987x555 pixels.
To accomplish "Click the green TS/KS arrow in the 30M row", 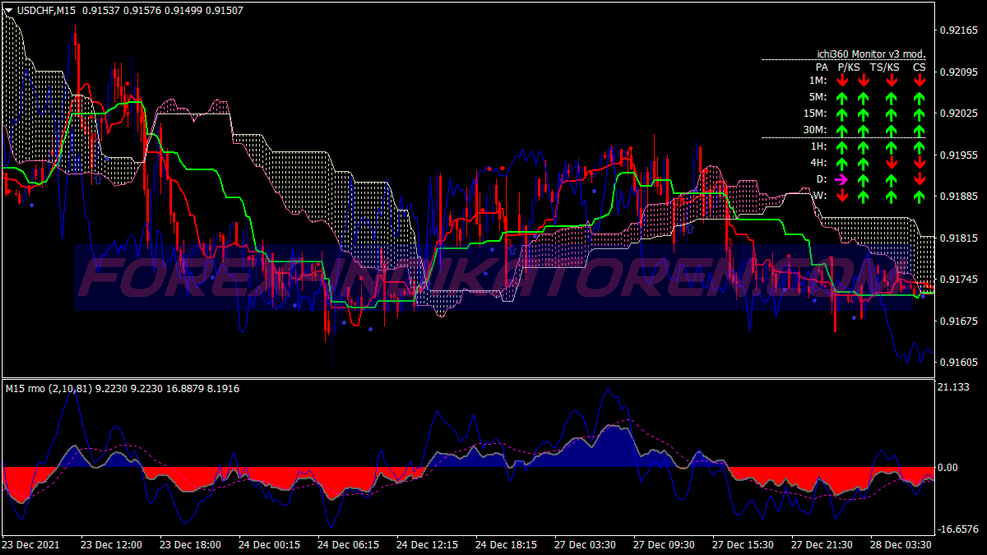I will (x=891, y=130).
